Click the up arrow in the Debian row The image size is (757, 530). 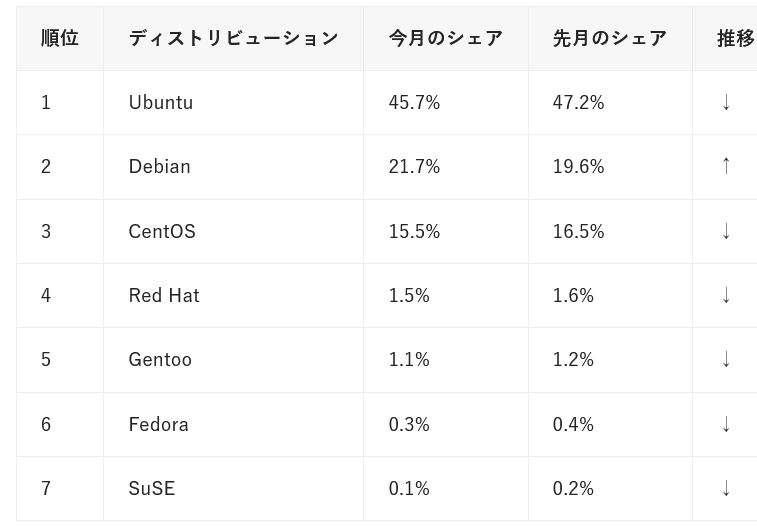click(x=726, y=167)
